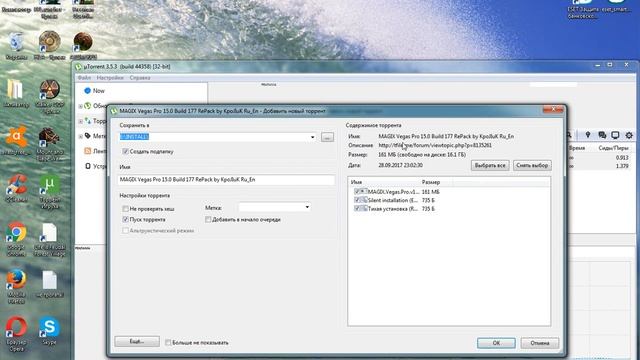Open the chat bubbles icon in uTorrent toolbar
The image size is (640, 360).
click(602, 135)
